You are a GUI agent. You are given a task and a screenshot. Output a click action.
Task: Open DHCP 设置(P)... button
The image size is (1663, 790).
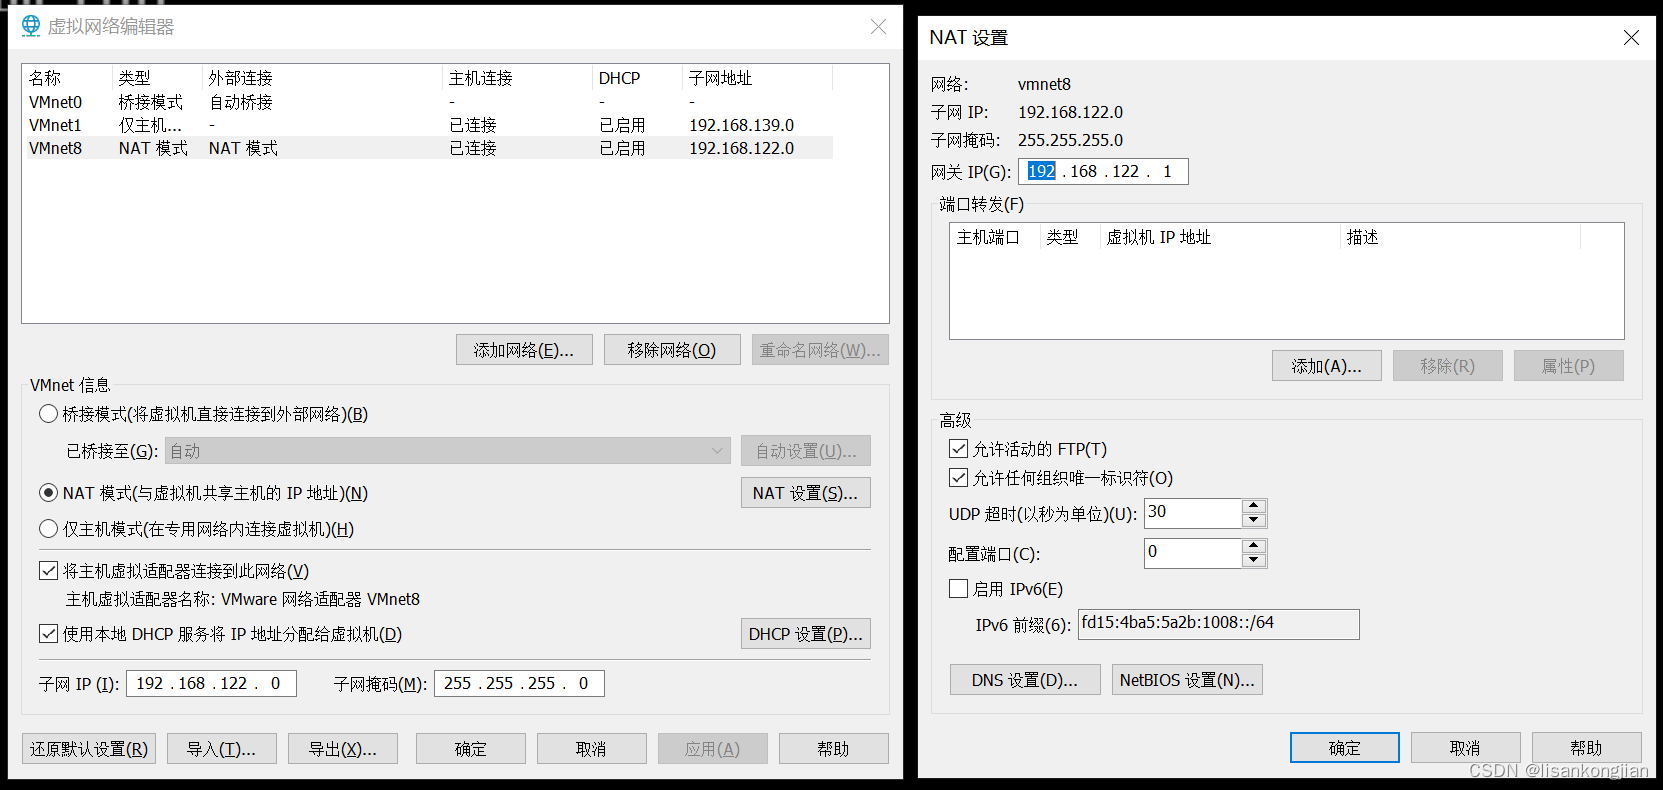point(806,634)
